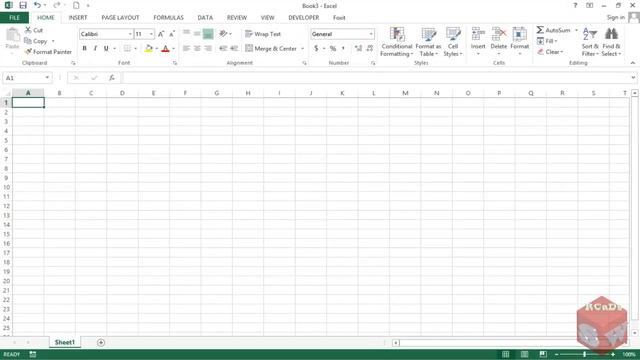Switch to the DEVELOPER tab
Viewport: 640px width, 360px height.
click(x=304, y=18)
